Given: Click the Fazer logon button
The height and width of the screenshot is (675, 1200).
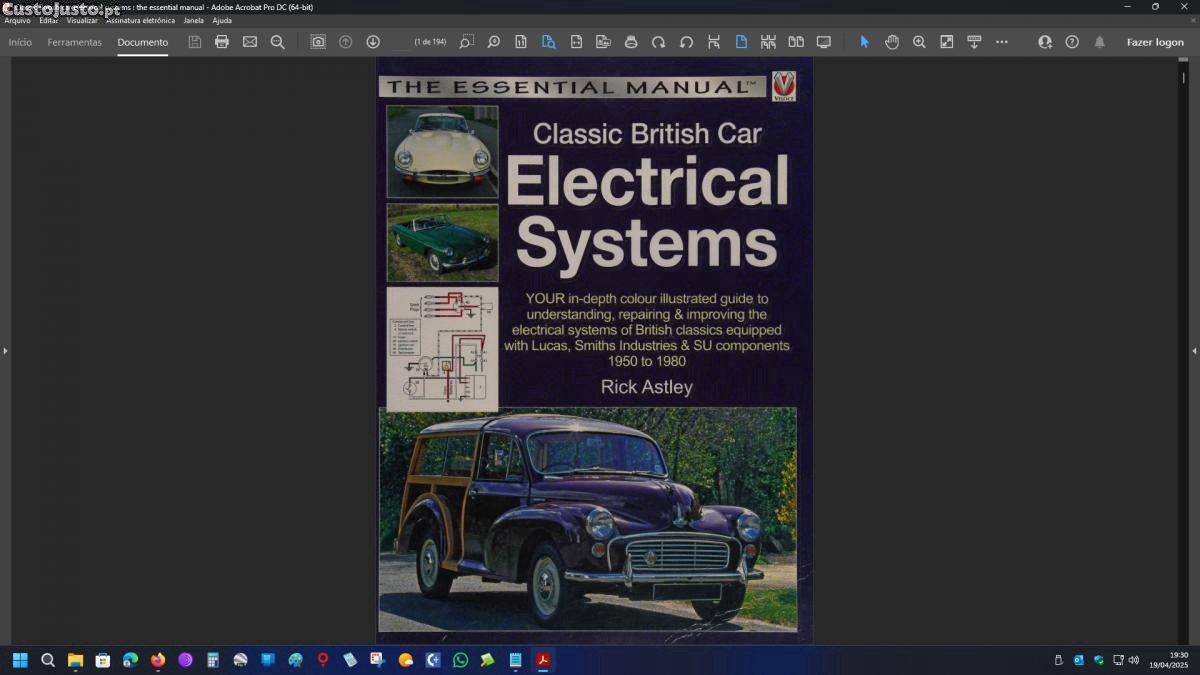Looking at the screenshot, I should pos(1155,42).
